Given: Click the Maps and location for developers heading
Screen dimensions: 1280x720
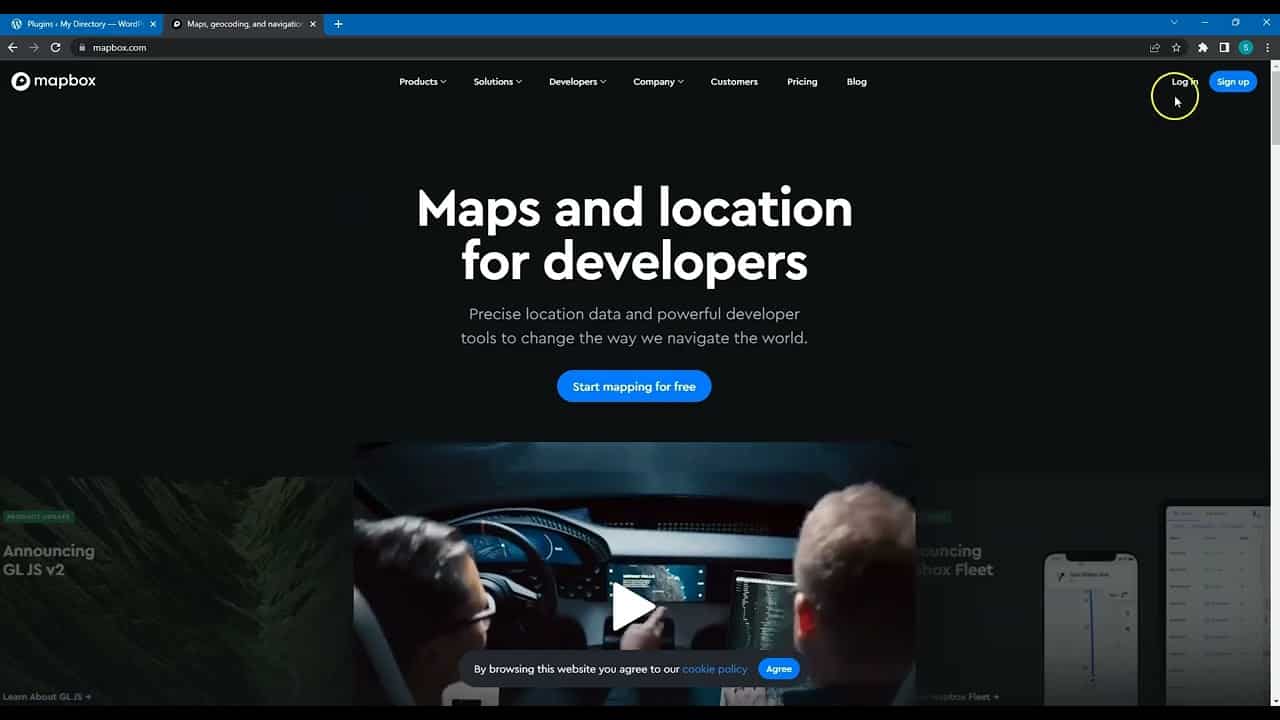Looking at the screenshot, I should click(x=634, y=235).
